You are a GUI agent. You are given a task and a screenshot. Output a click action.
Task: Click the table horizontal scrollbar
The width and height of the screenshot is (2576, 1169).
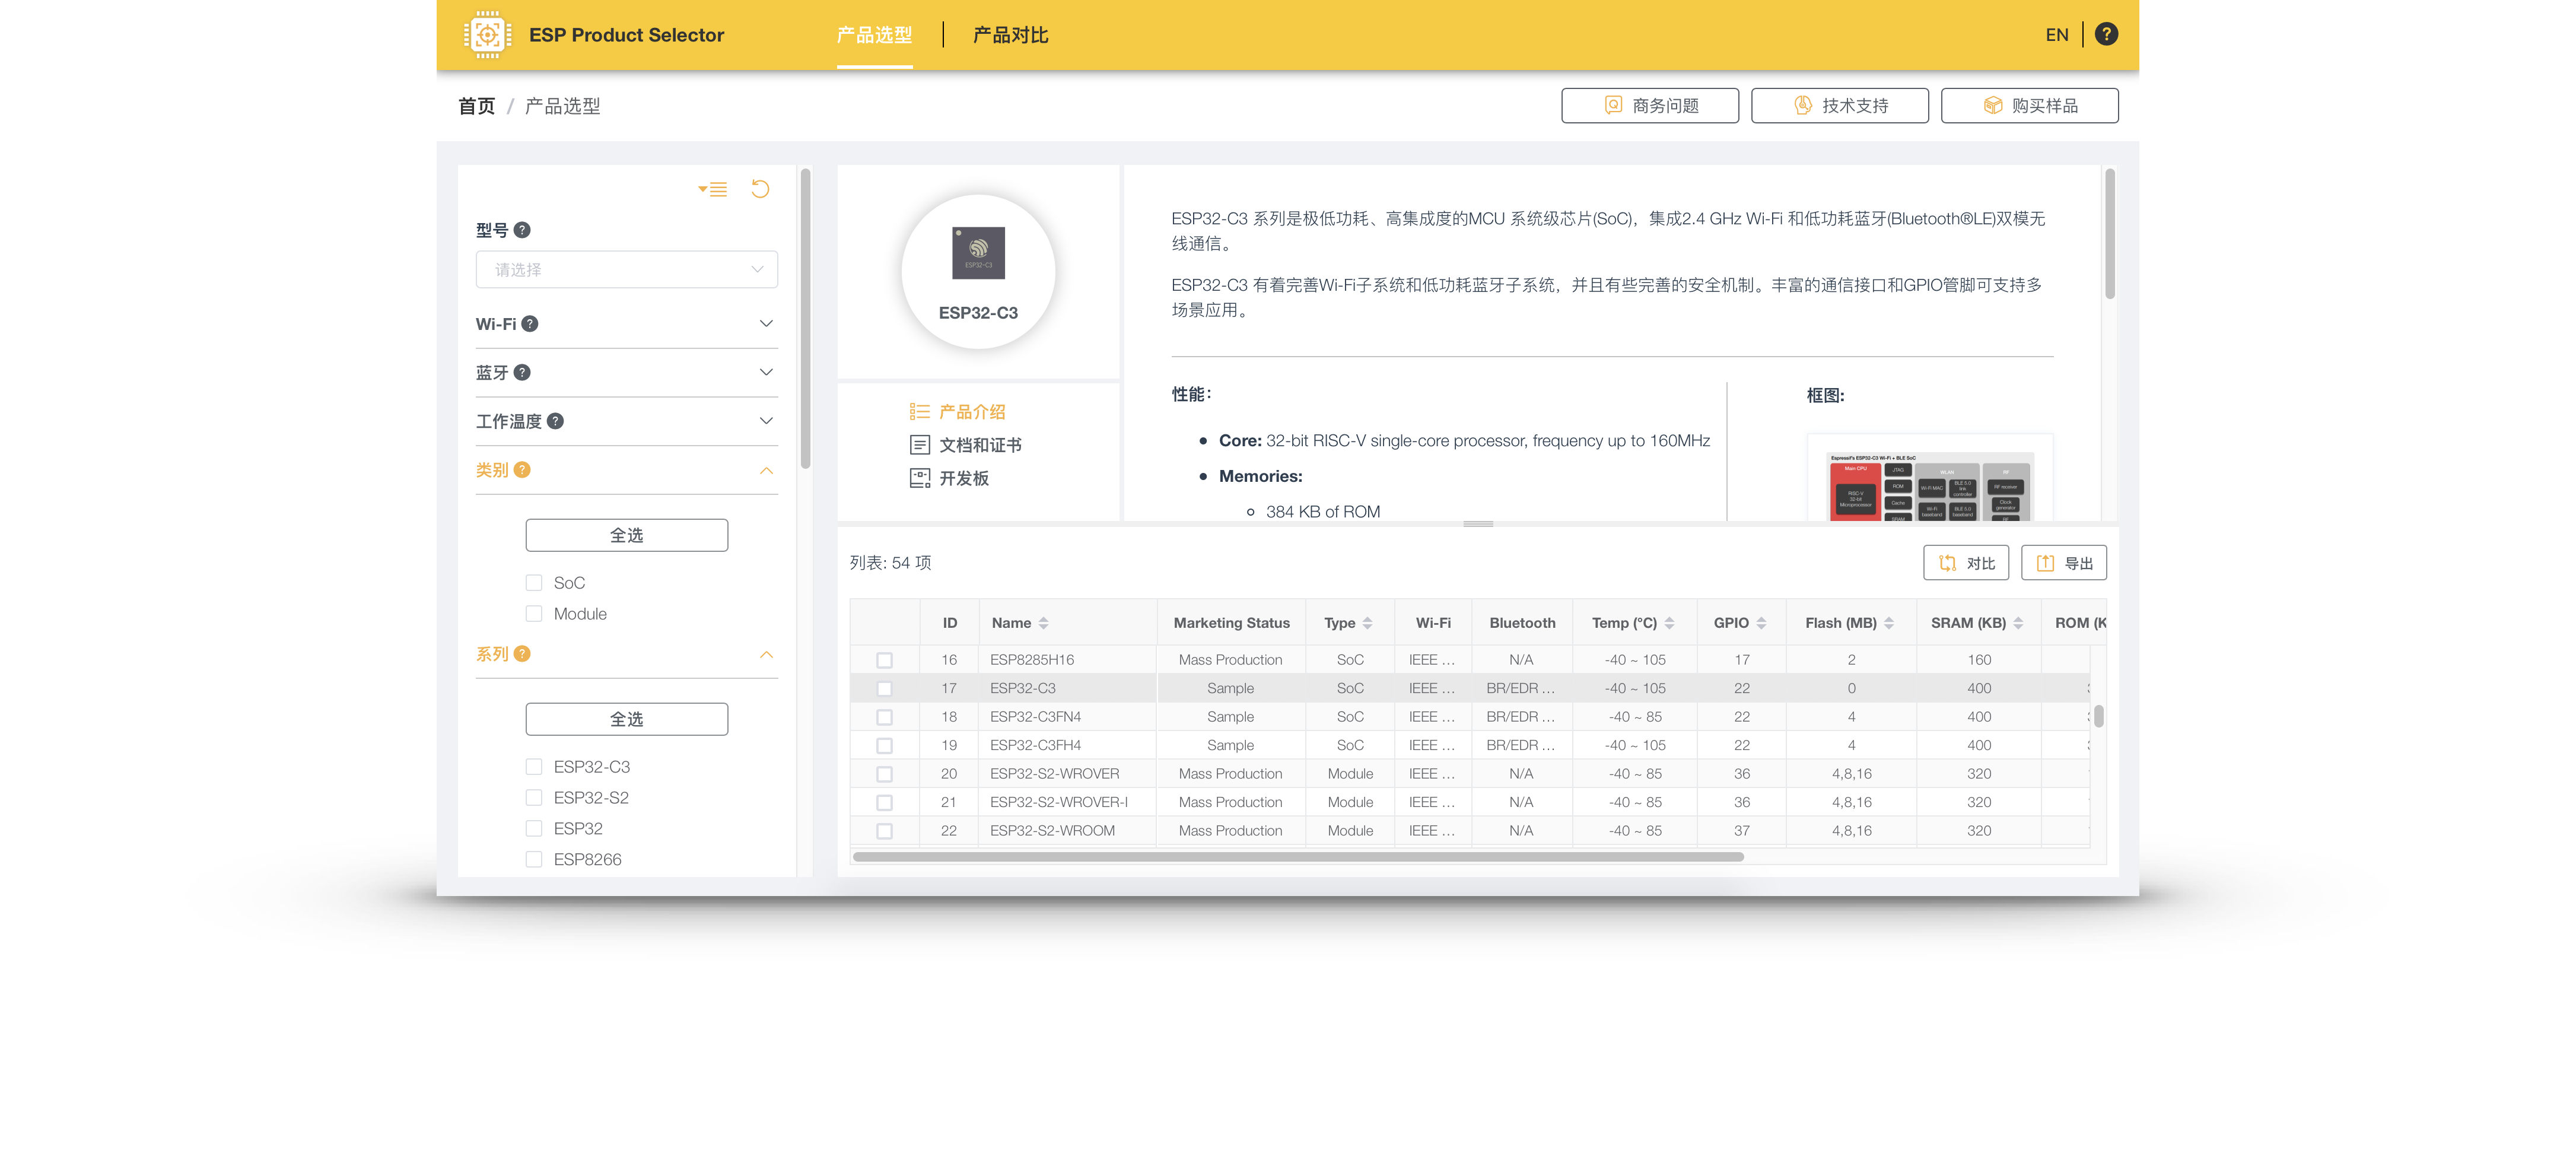click(1297, 857)
